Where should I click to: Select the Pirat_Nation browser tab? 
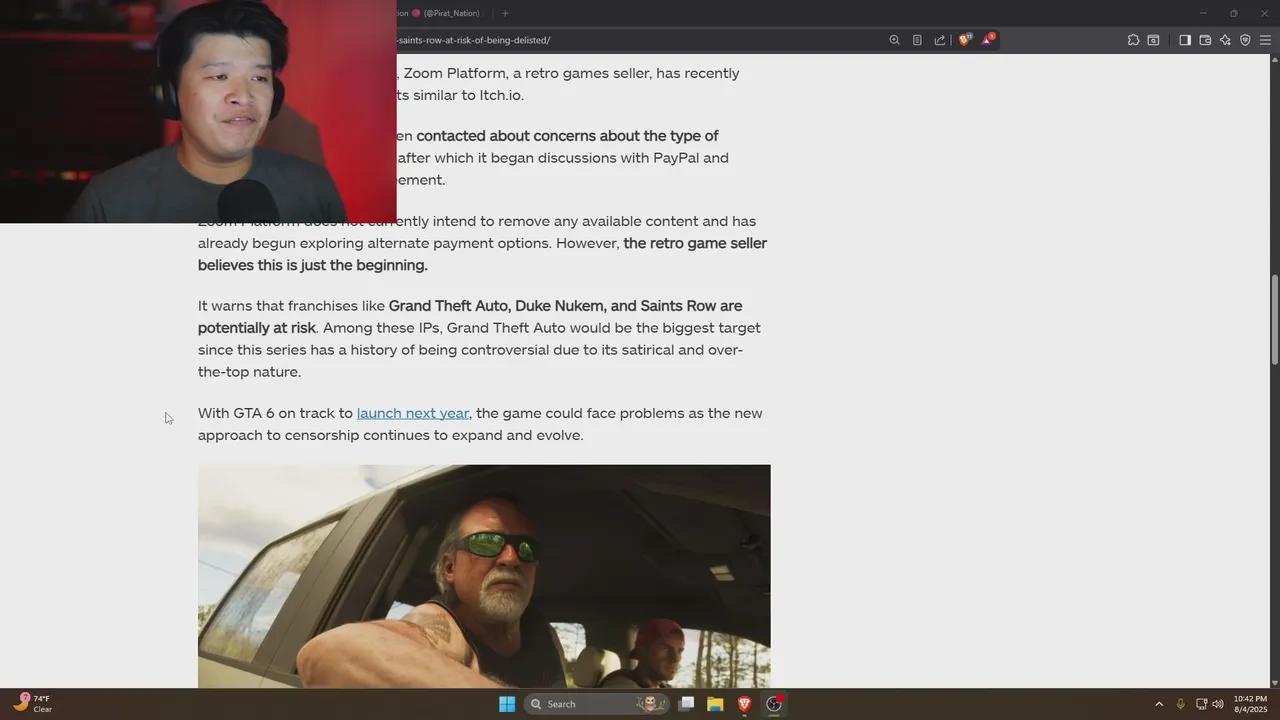tap(440, 13)
